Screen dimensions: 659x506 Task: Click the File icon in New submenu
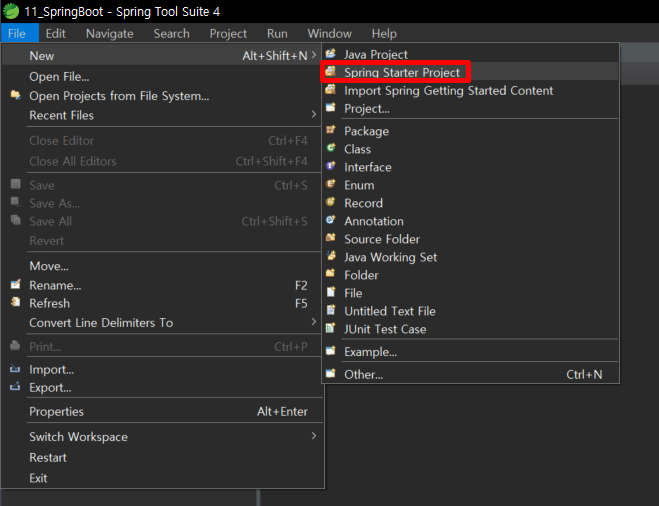tap(331, 292)
